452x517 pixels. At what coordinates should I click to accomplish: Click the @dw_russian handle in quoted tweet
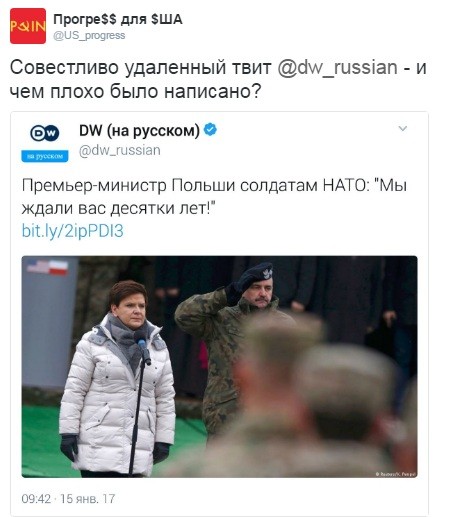[x=120, y=150]
